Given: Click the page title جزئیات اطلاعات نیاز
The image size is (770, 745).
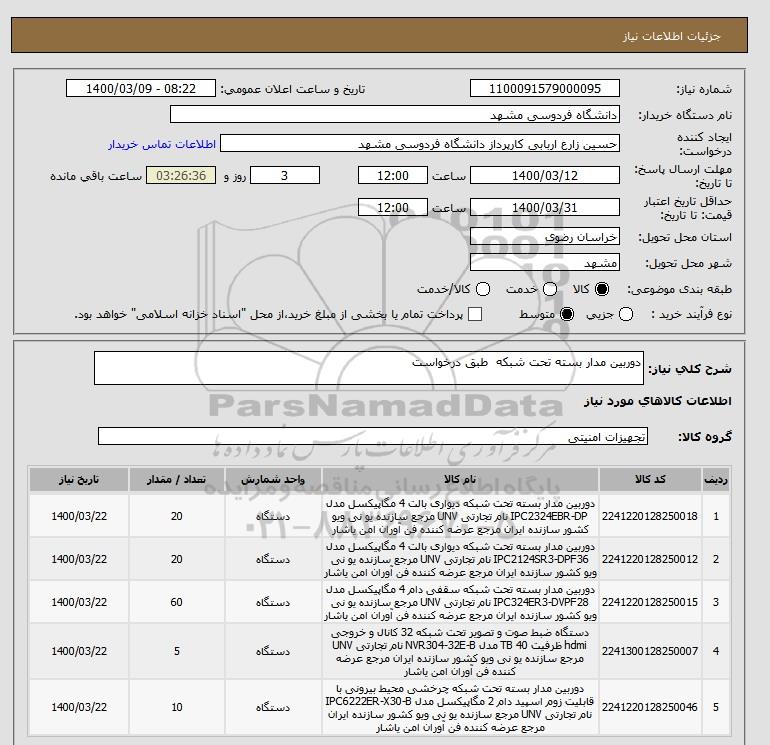Looking at the screenshot, I should click(x=671, y=36).
